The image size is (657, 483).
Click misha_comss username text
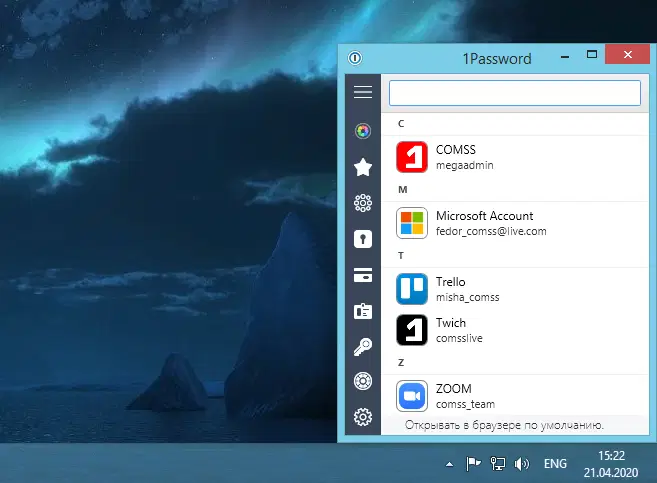468,297
